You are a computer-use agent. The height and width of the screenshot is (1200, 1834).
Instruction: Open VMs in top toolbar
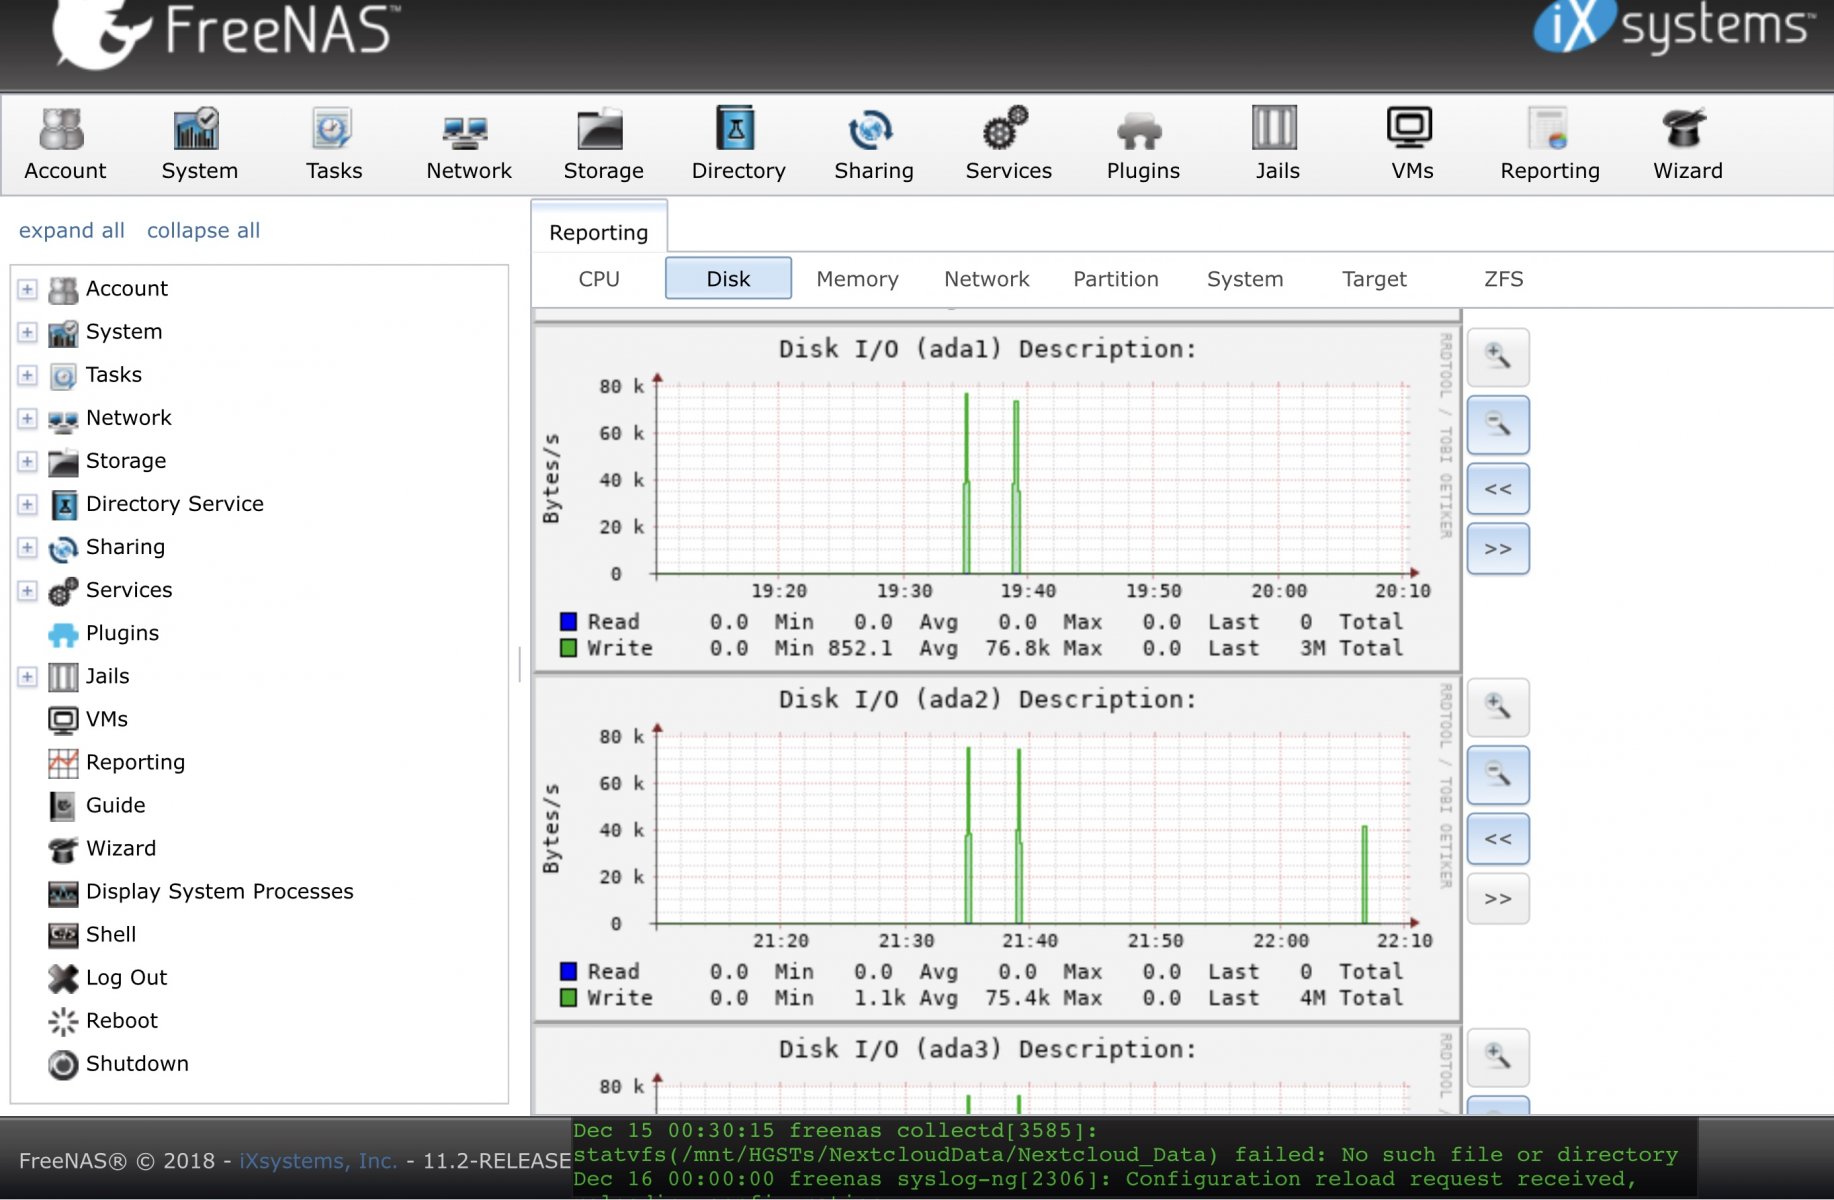point(1411,145)
